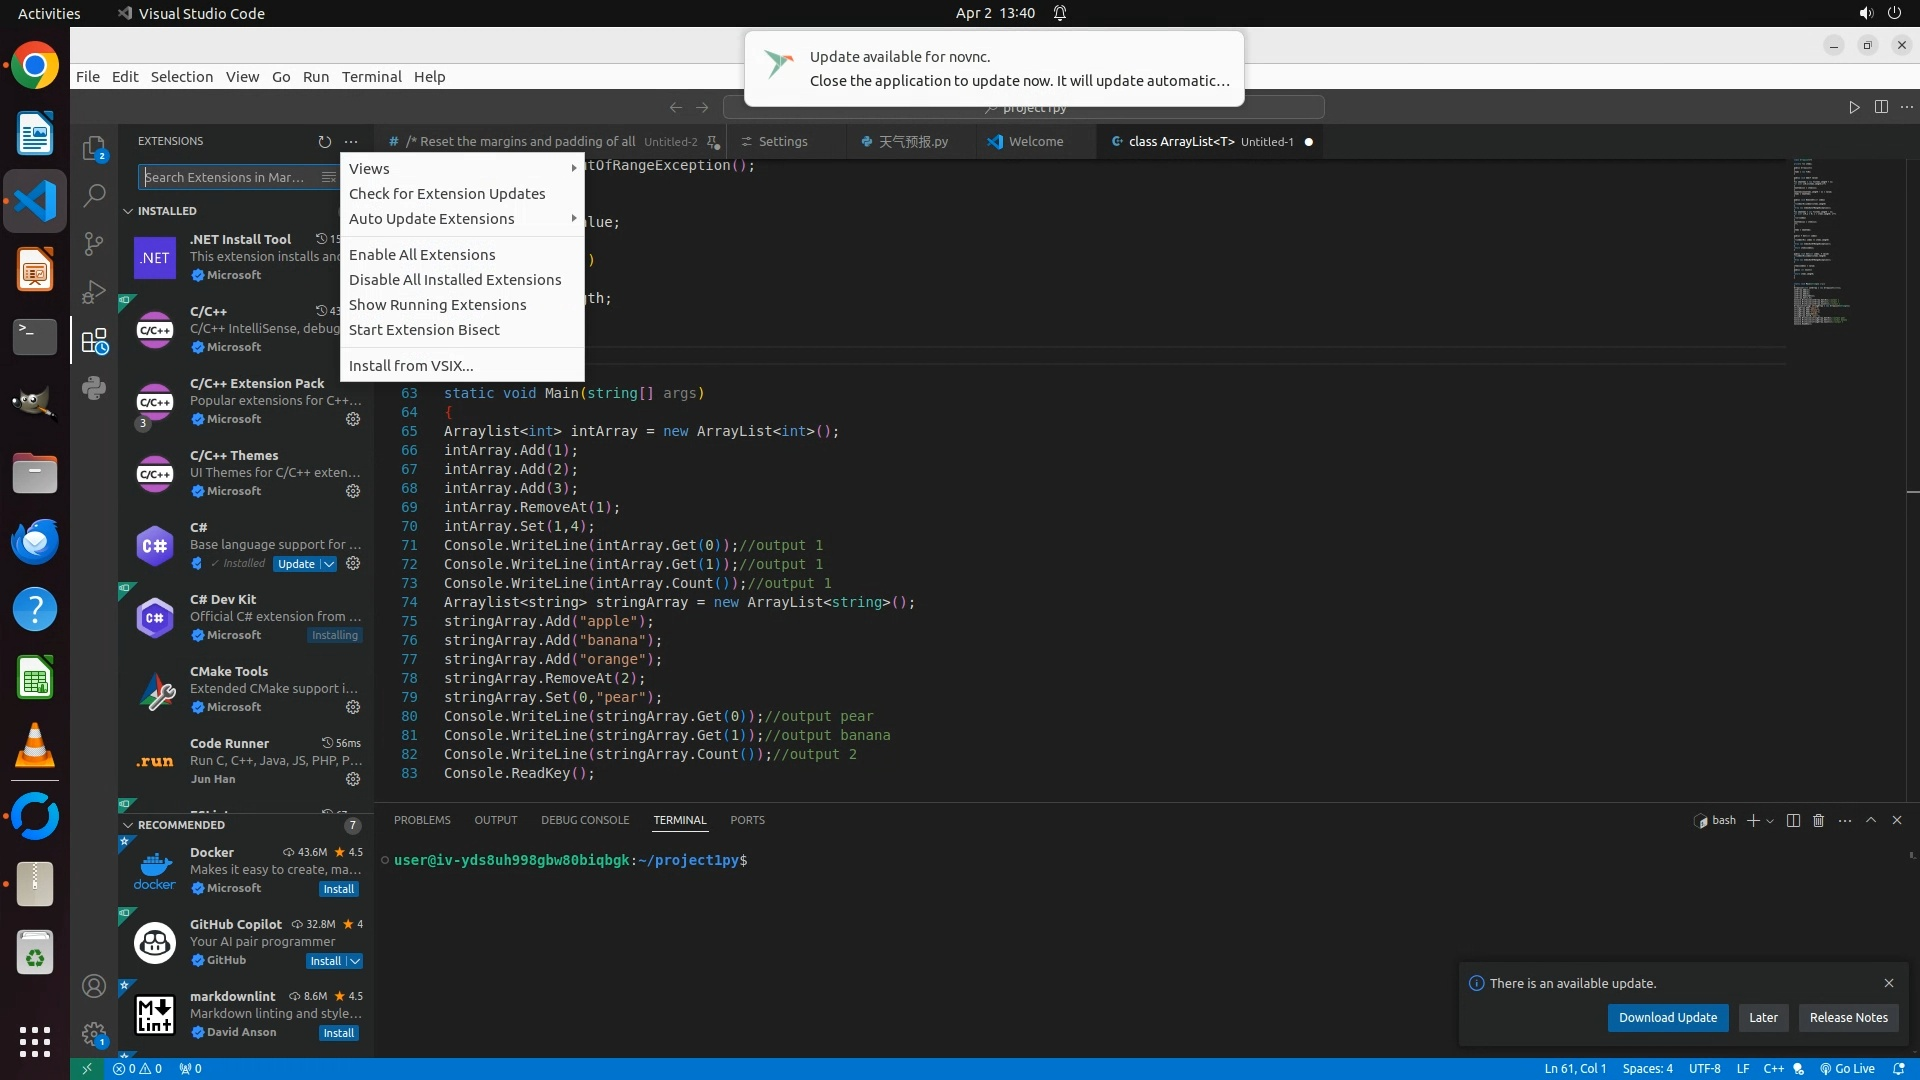
Task: Switch to the Welcome editor tab
Action: click(1035, 142)
